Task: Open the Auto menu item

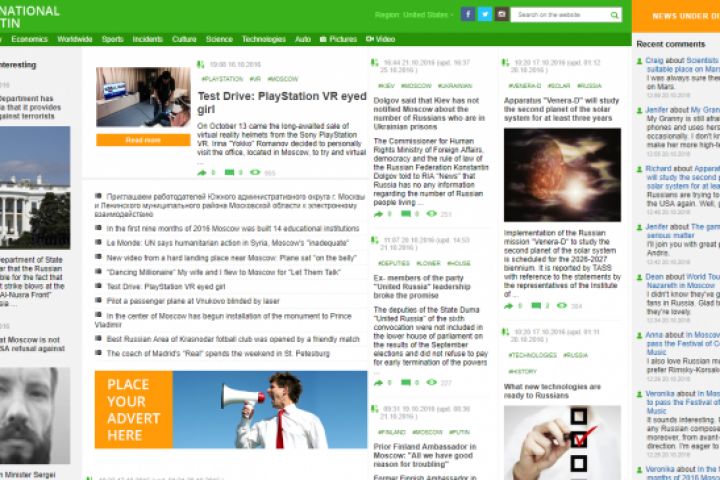Action: [x=303, y=39]
